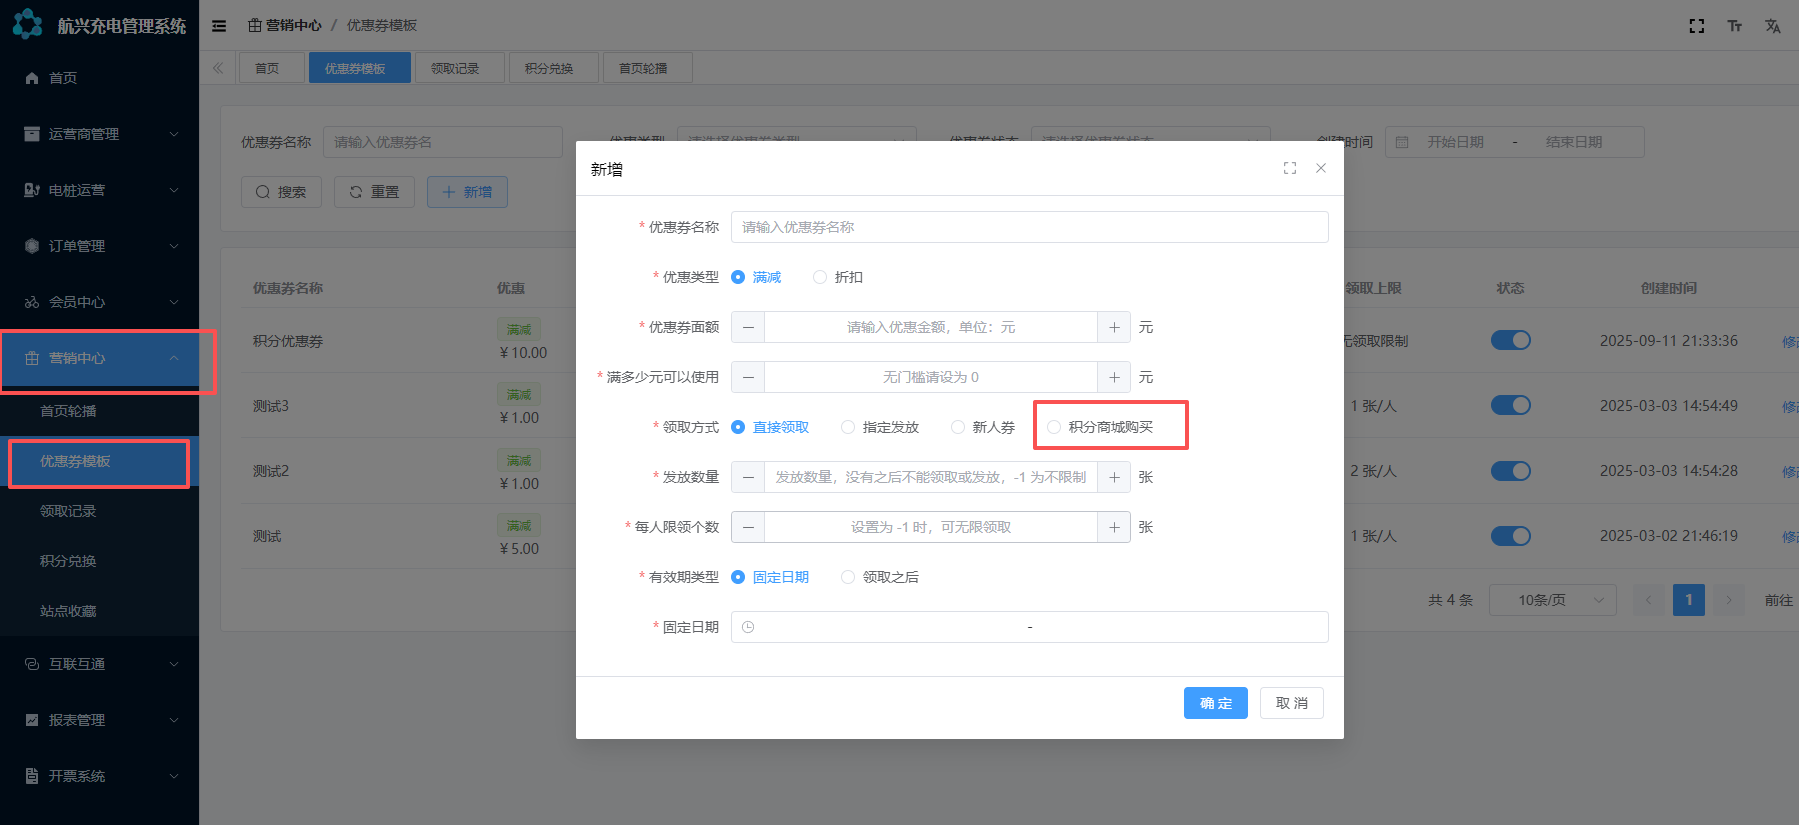The width and height of the screenshot is (1799, 825).
Task: Select 积分商城购买 radio option
Action: coord(1054,427)
